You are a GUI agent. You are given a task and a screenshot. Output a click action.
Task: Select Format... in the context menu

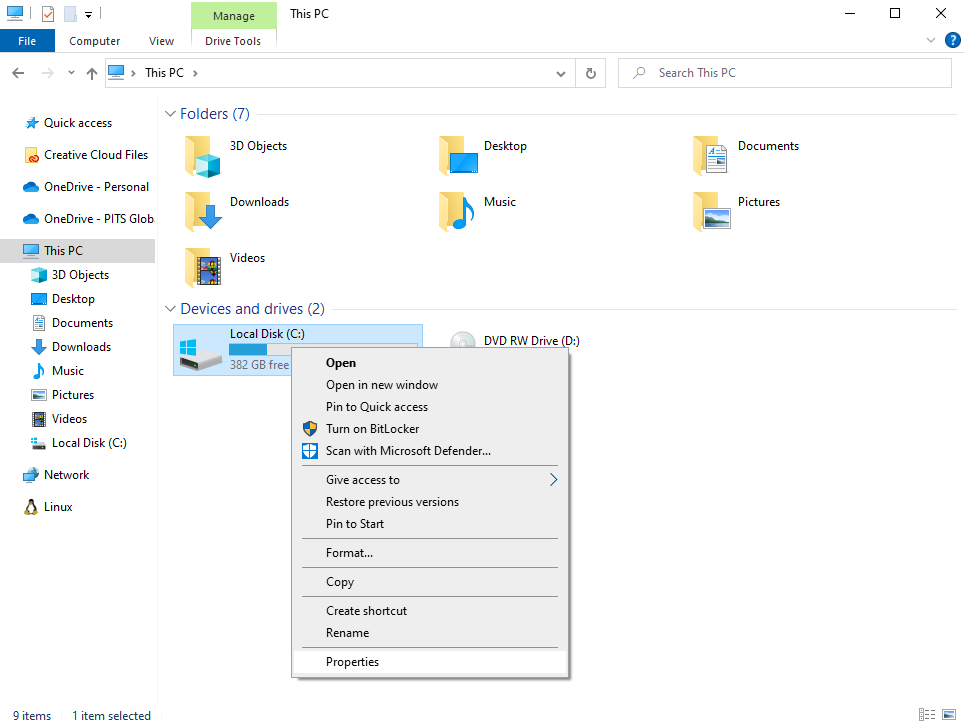pos(430,553)
